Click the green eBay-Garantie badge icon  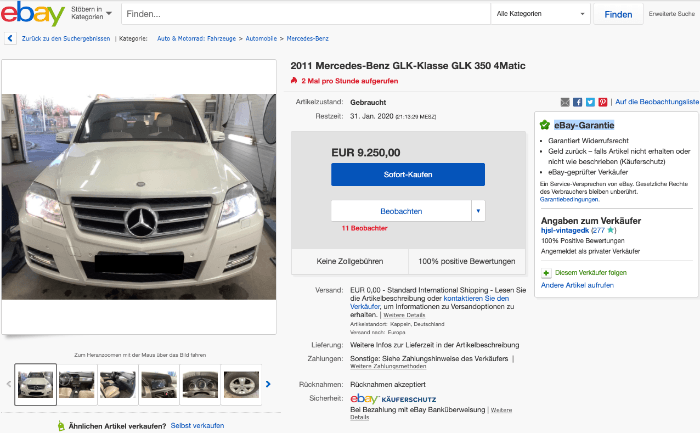(x=545, y=125)
